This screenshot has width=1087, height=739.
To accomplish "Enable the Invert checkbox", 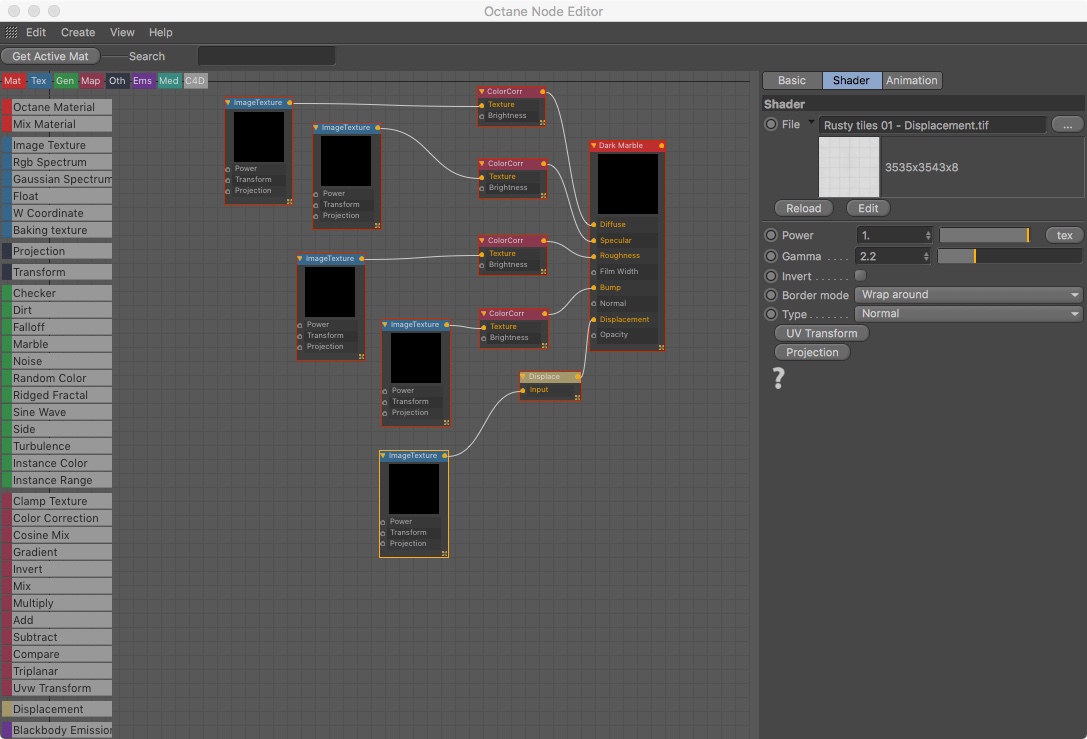I will pyautogui.click(x=860, y=276).
